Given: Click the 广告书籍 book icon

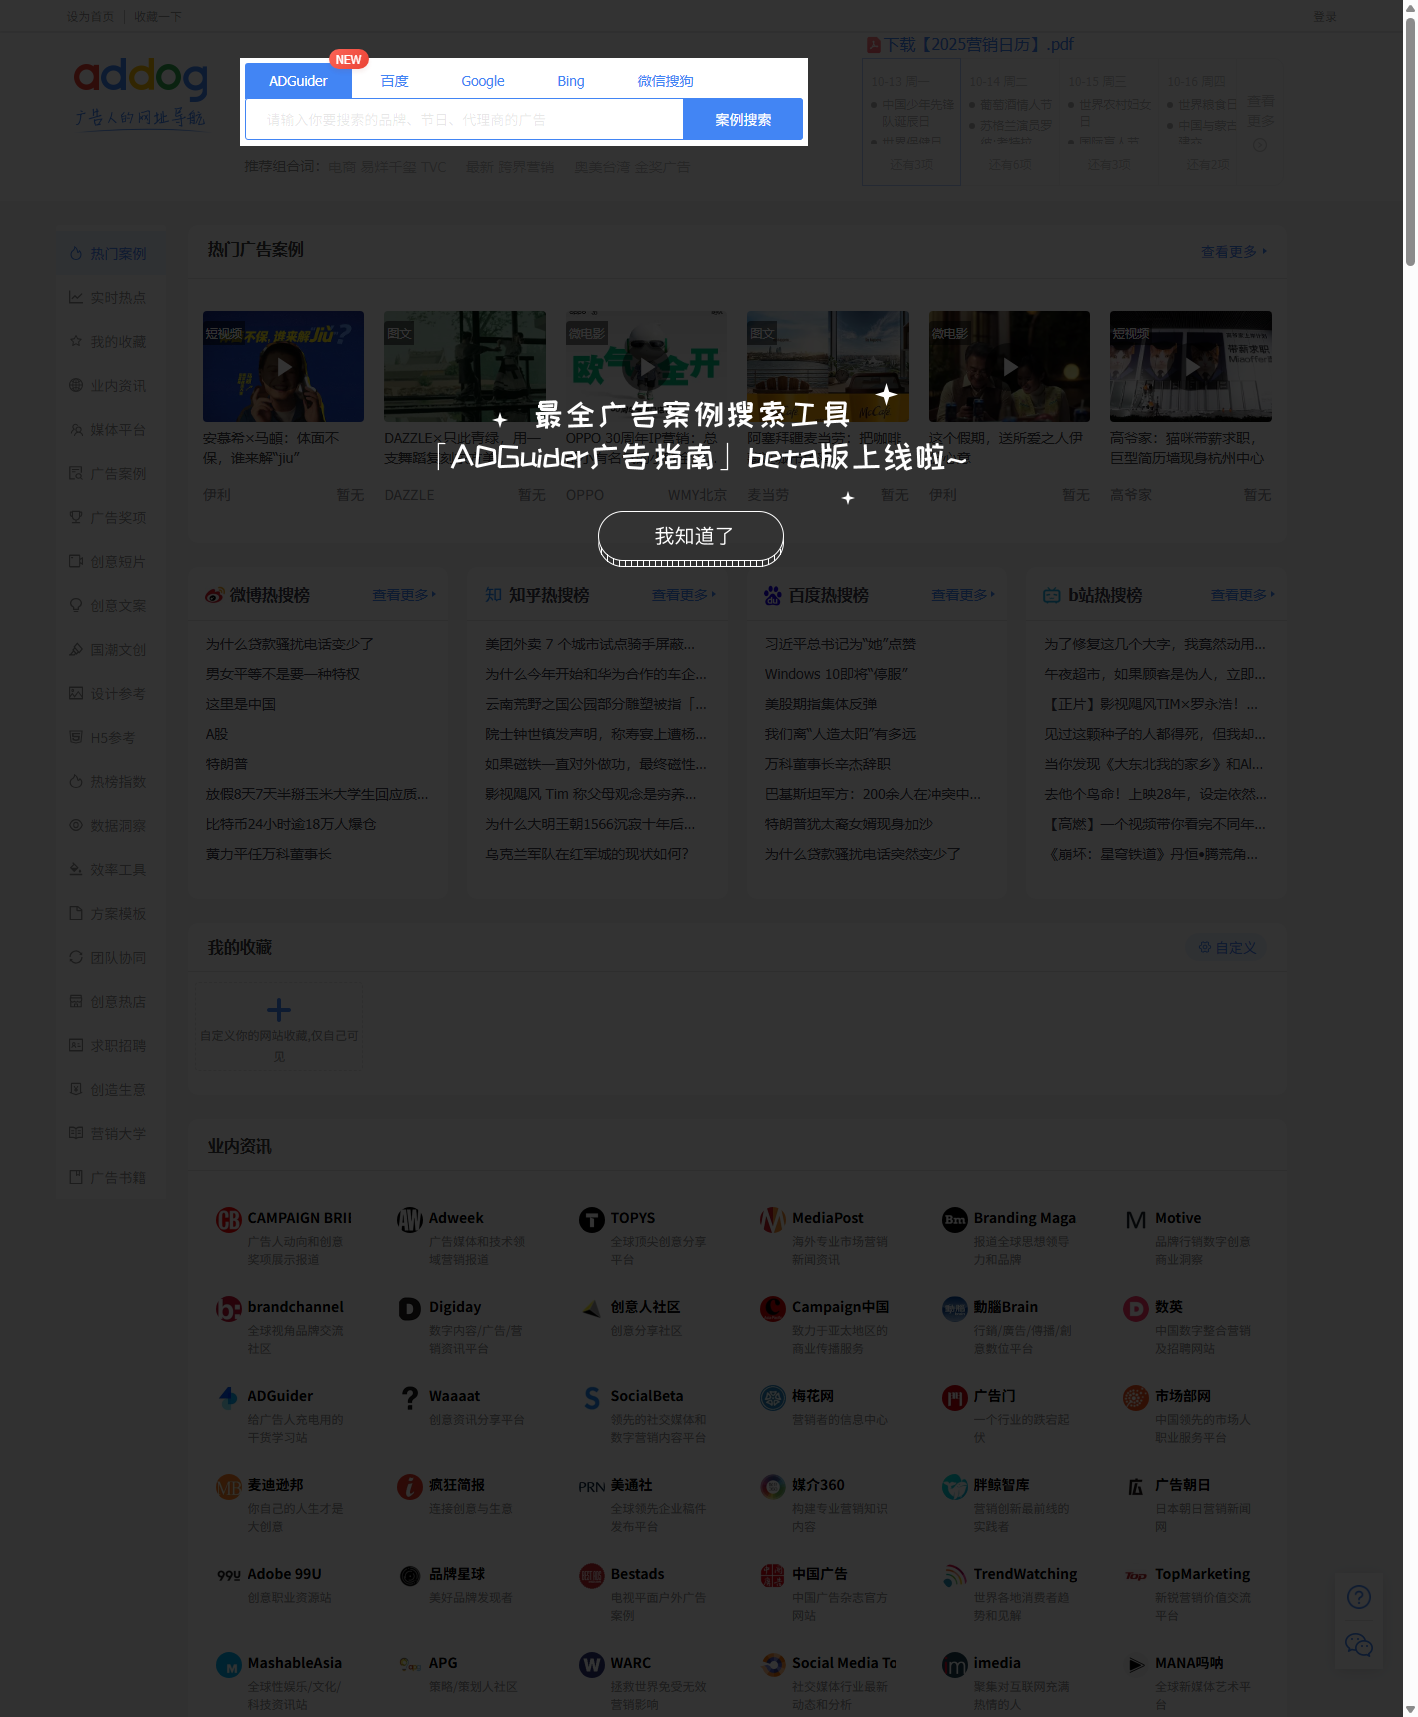Looking at the screenshot, I should point(76,1178).
